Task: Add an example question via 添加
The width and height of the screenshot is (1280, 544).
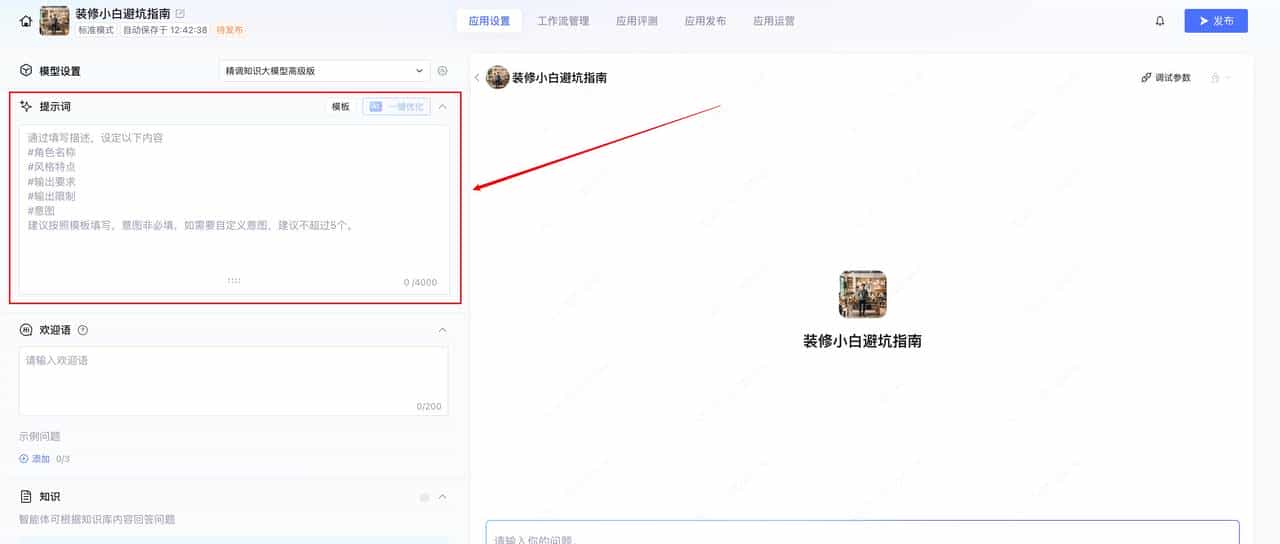Action: (x=35, y=459)
